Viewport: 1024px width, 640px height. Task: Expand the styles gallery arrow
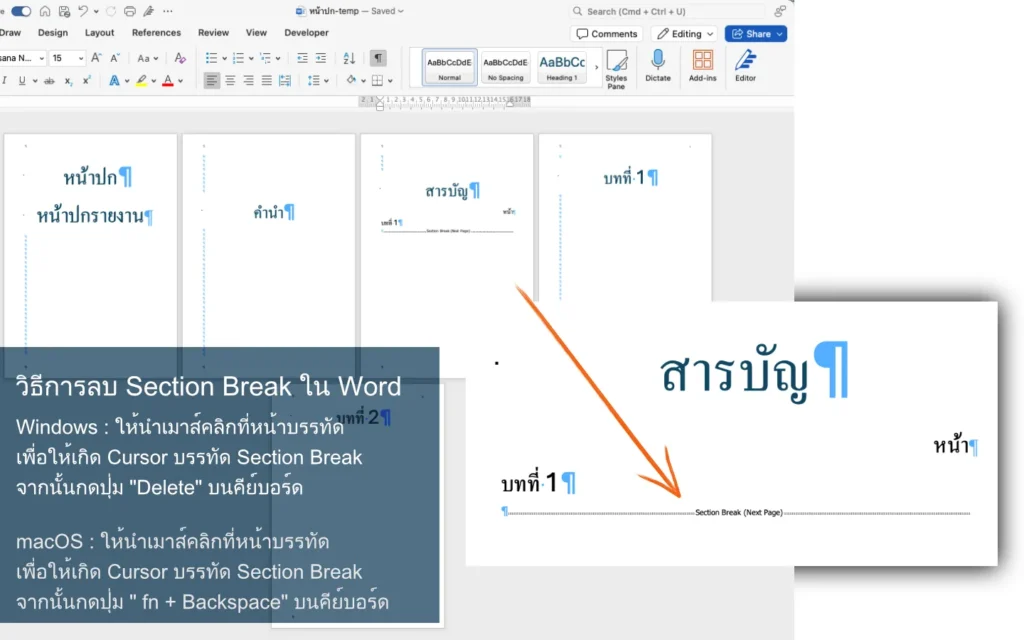(596, 67)
